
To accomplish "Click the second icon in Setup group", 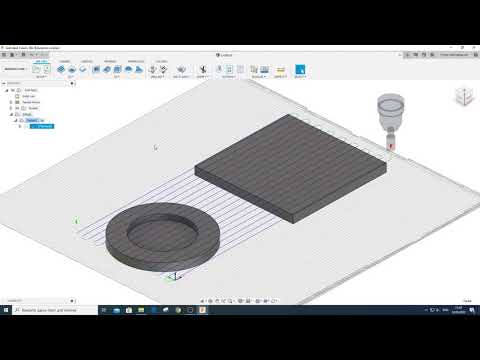I will (x=47, y=69).
